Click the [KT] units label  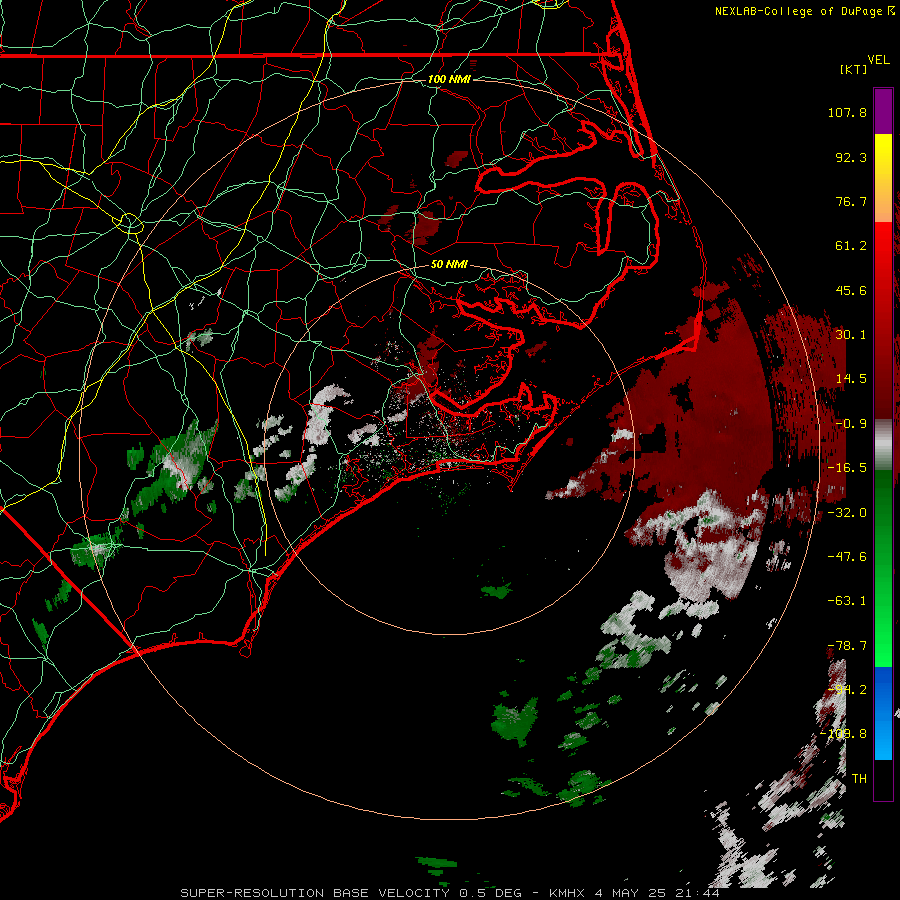(854, 69)
